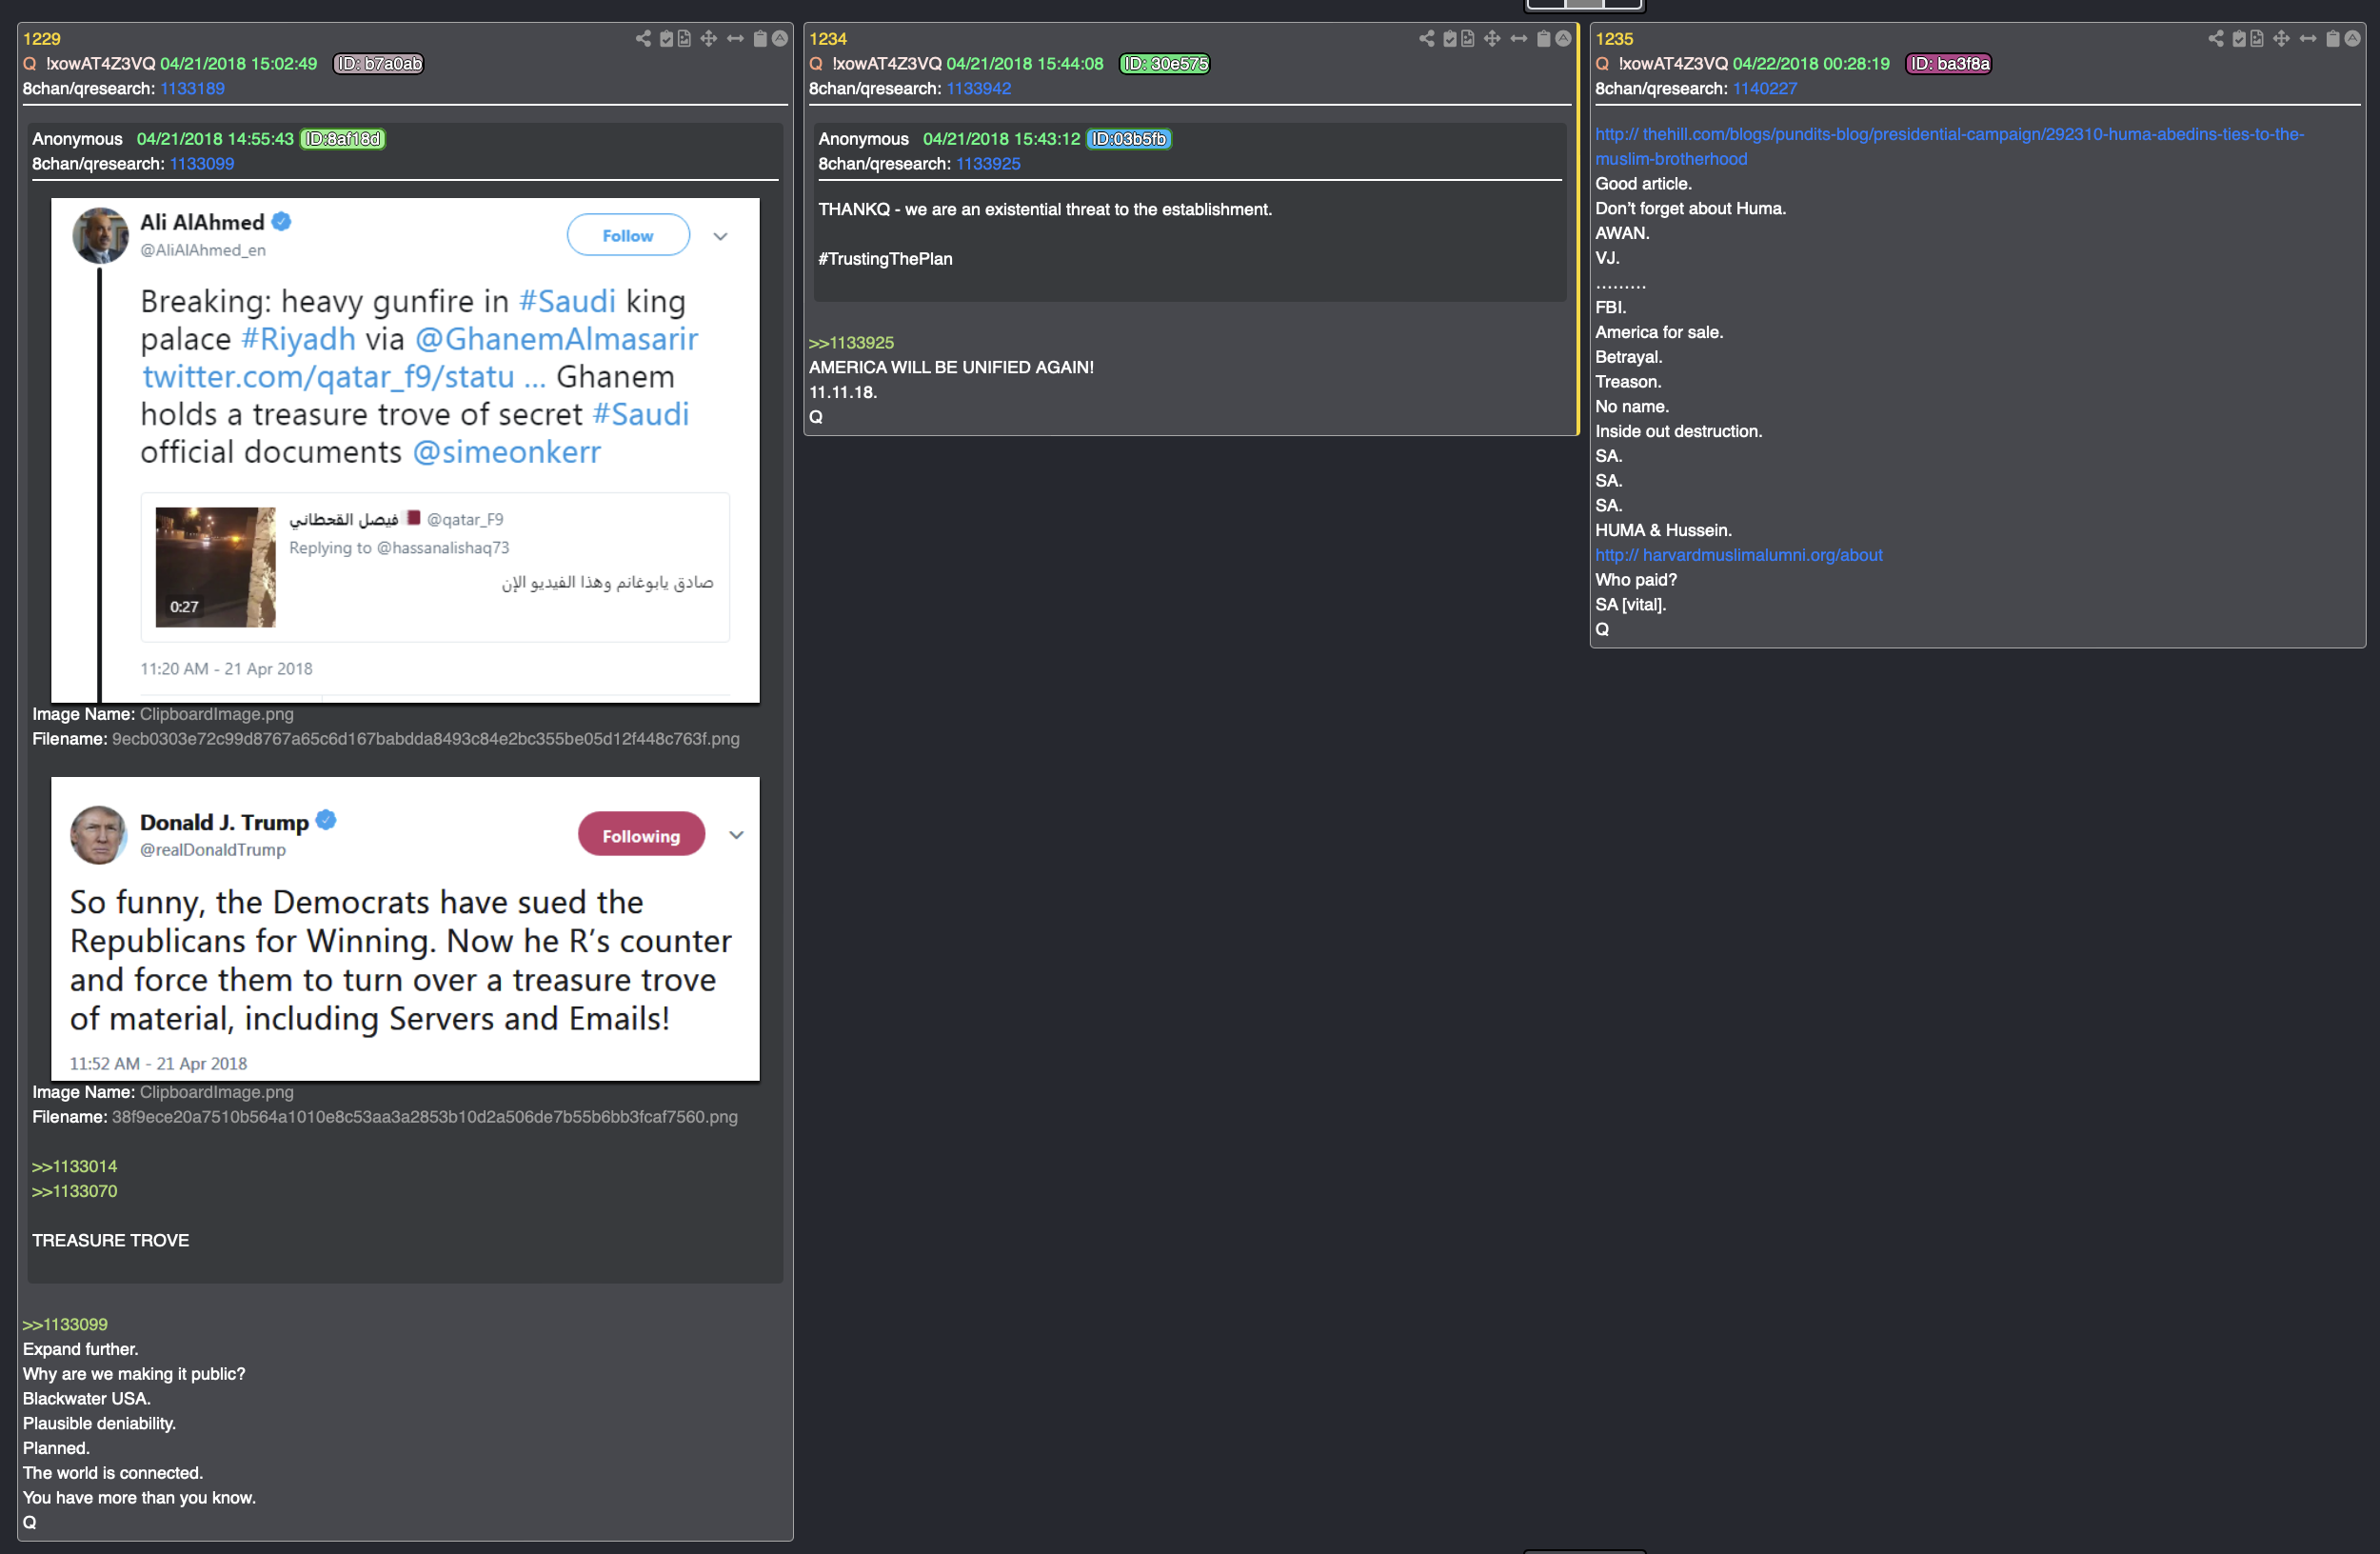Click '#TrustingThePlan' text
Image resolution: width=2380 pixels, height=1554 pixels.
(885, 259)
